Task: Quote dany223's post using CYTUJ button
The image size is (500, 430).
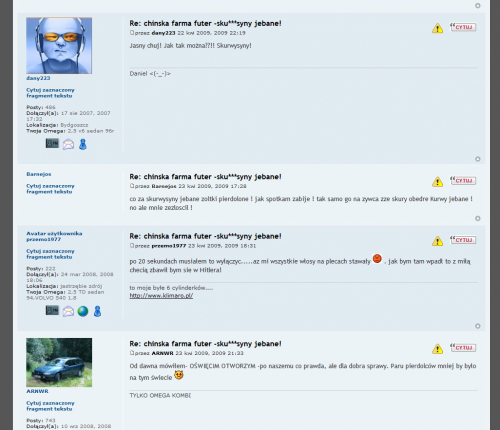Action: click(x=463, y=27)
